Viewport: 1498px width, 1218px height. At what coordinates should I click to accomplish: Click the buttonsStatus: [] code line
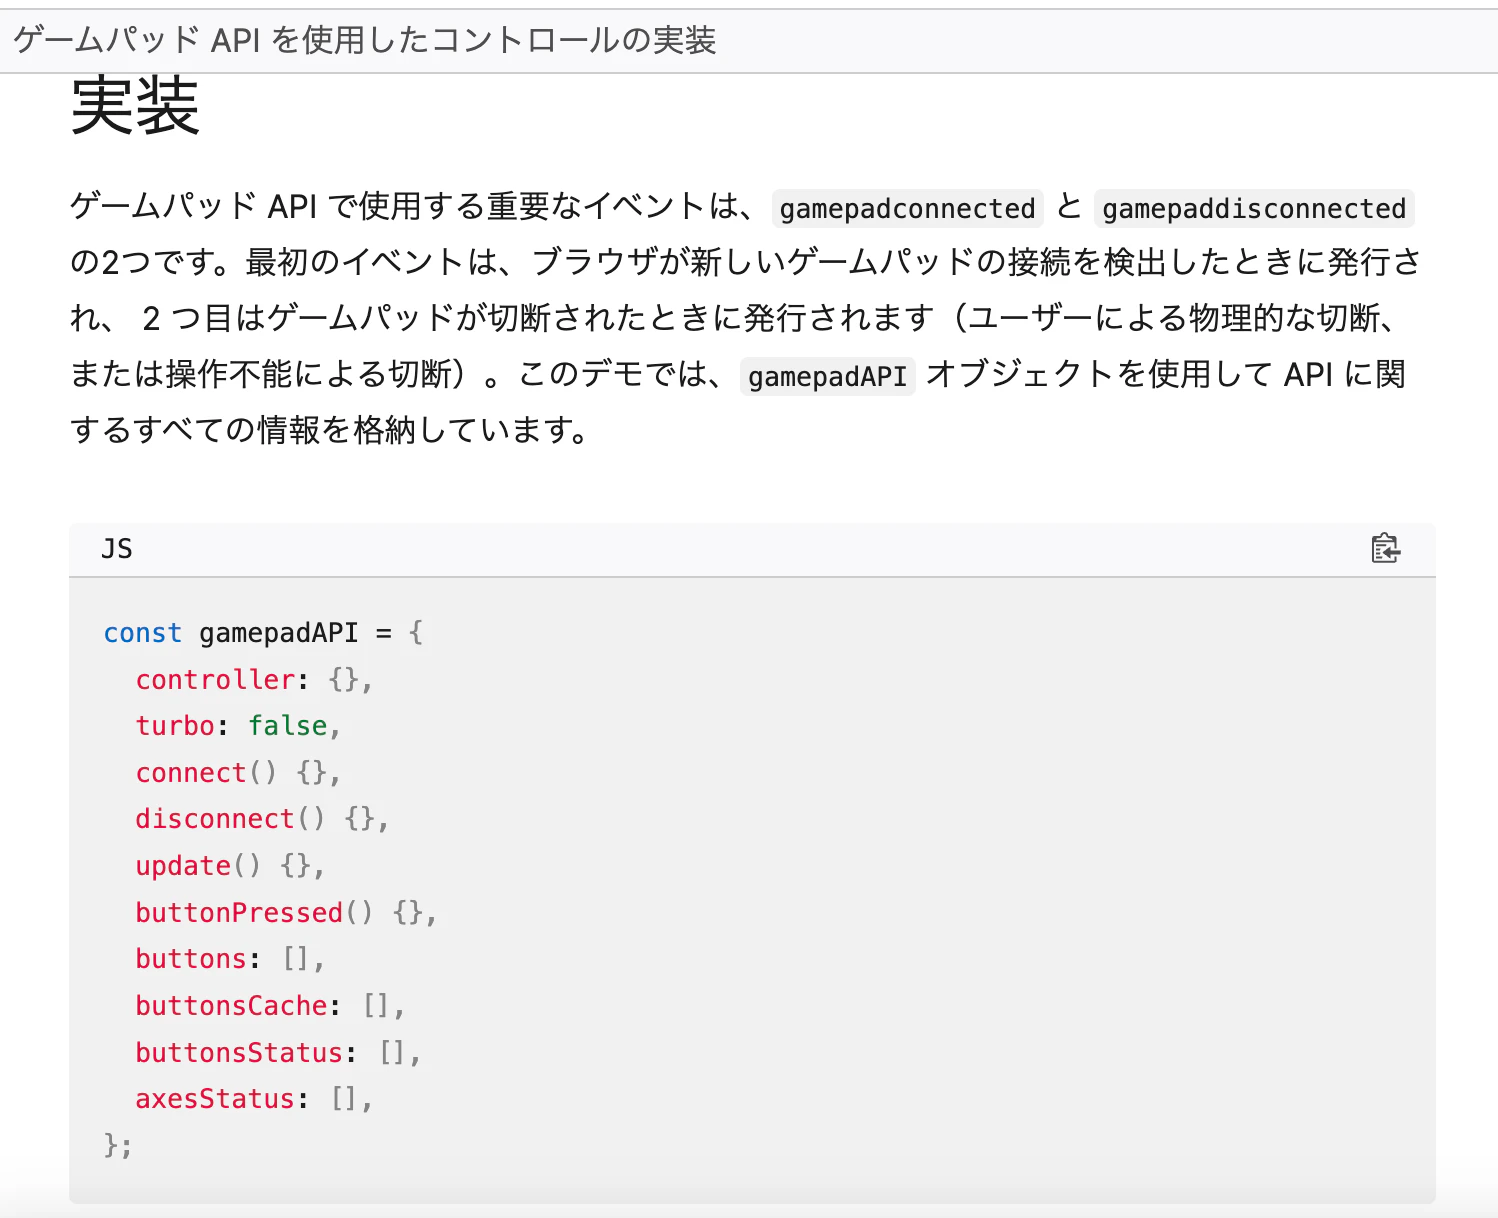click(278, 1053)
